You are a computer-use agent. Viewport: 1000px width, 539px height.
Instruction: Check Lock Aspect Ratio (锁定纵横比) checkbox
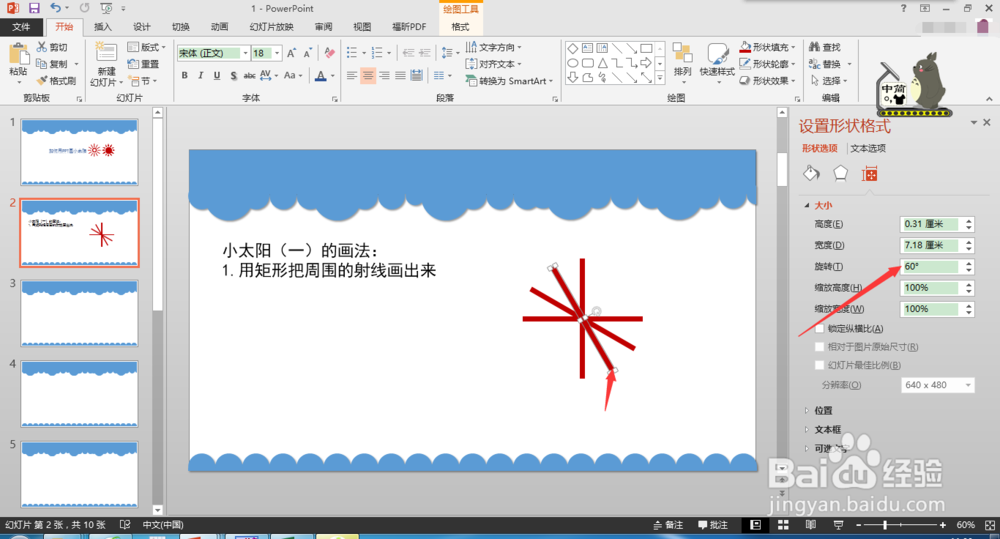(x=820, y=329)
